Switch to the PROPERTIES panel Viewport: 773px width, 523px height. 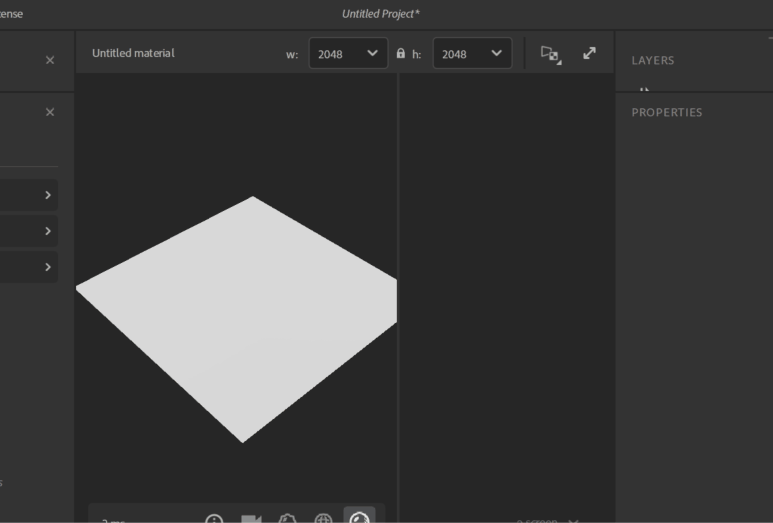click(x=667, y=112)
